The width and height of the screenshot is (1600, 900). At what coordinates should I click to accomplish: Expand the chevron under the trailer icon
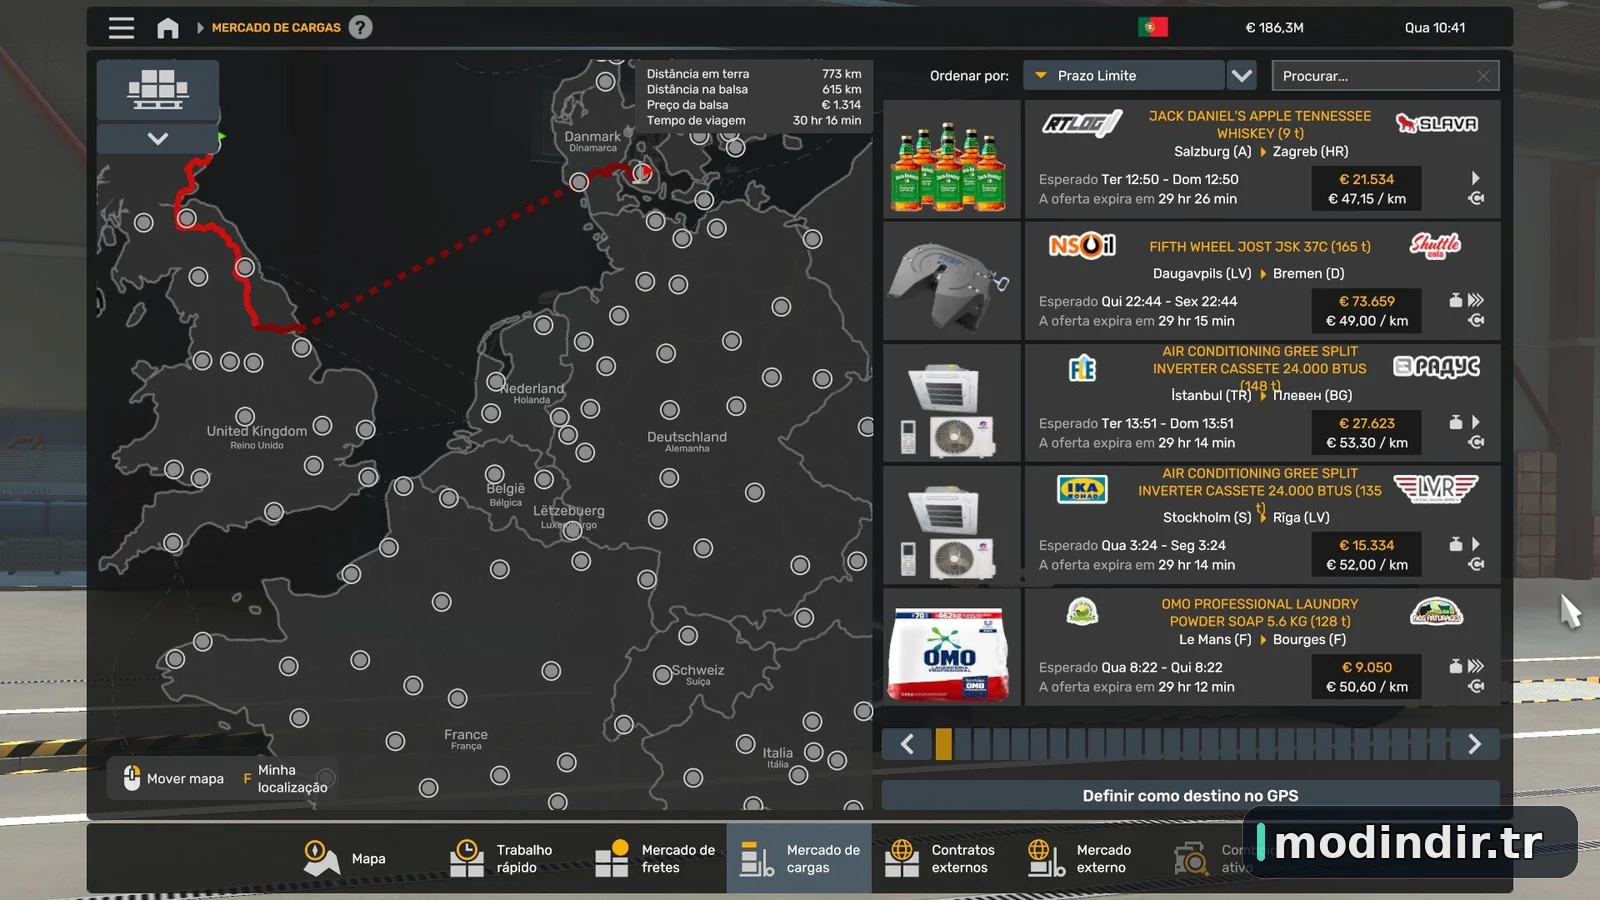[158, 138]
